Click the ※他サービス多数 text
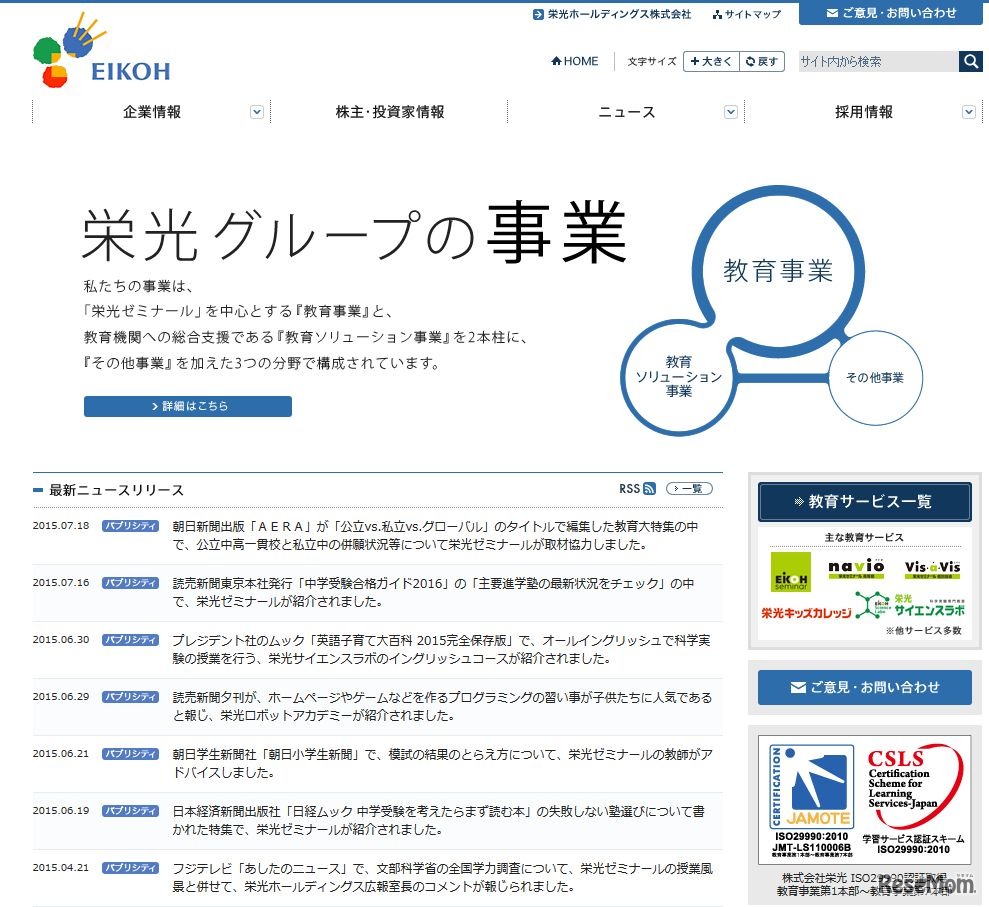 pos(923,630)
